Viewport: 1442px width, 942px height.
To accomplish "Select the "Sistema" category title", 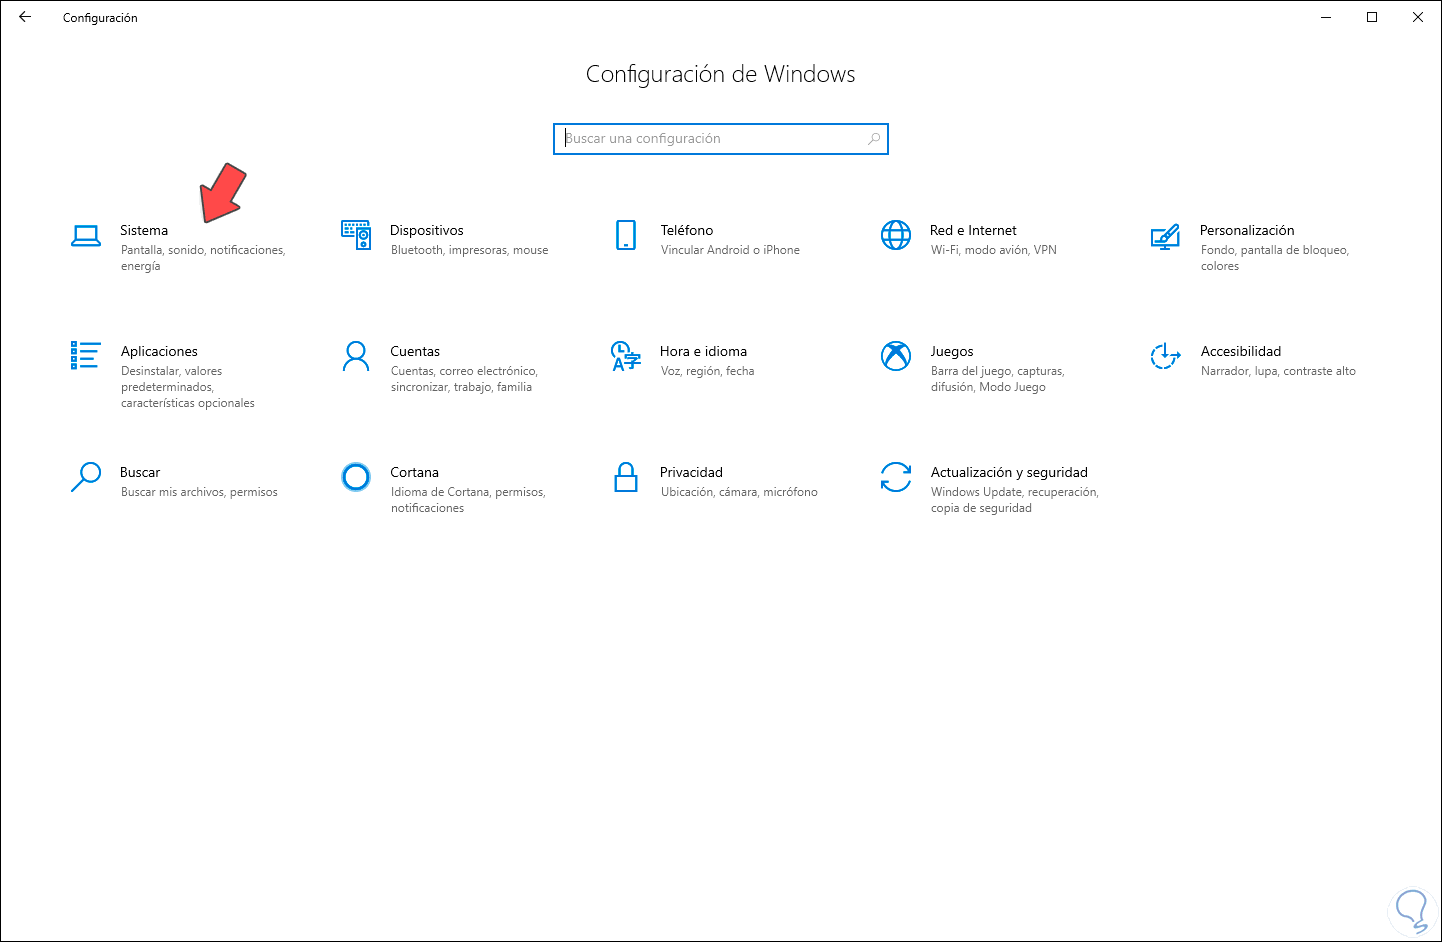I will click(x=144, y=231).
